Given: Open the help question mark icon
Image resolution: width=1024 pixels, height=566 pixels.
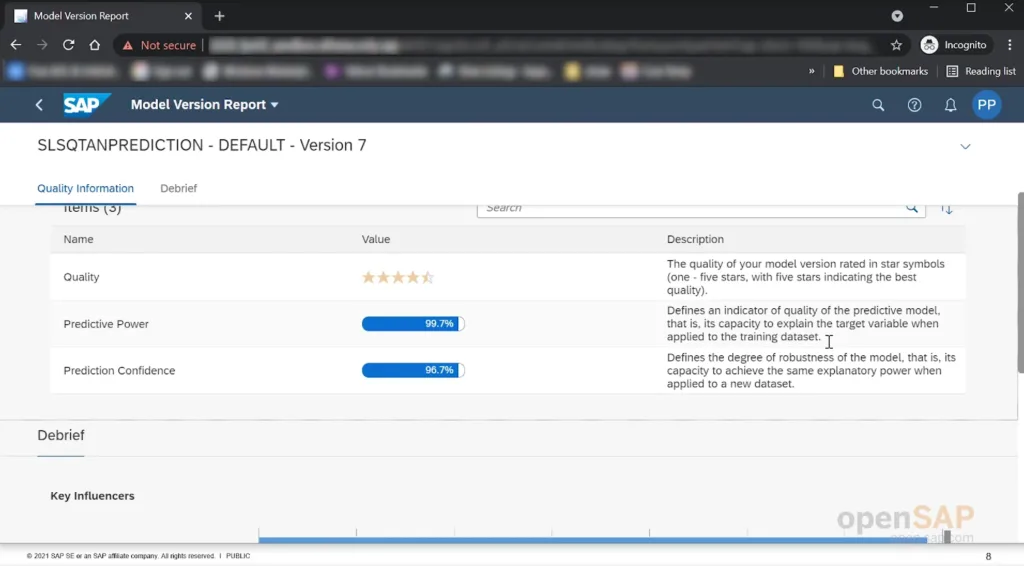Looking at the screenshot, I should (914, 104).
